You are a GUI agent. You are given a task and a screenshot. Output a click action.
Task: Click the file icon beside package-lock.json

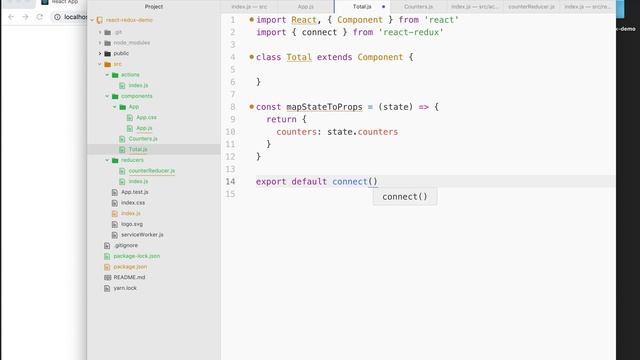tap(107, 256)
